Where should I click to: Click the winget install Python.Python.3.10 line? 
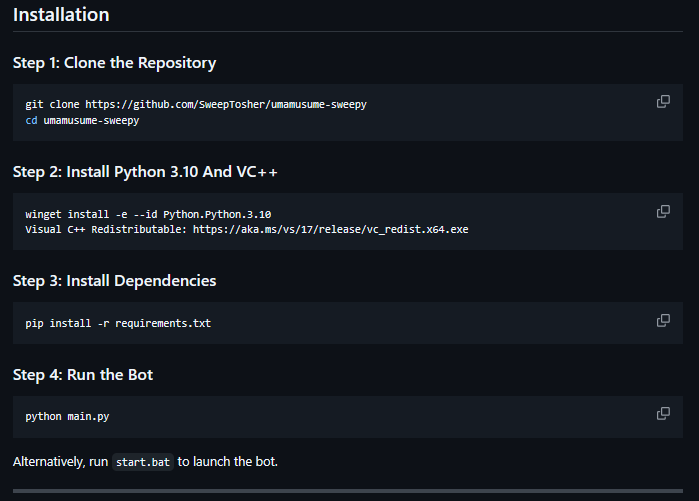pos(148,214)
